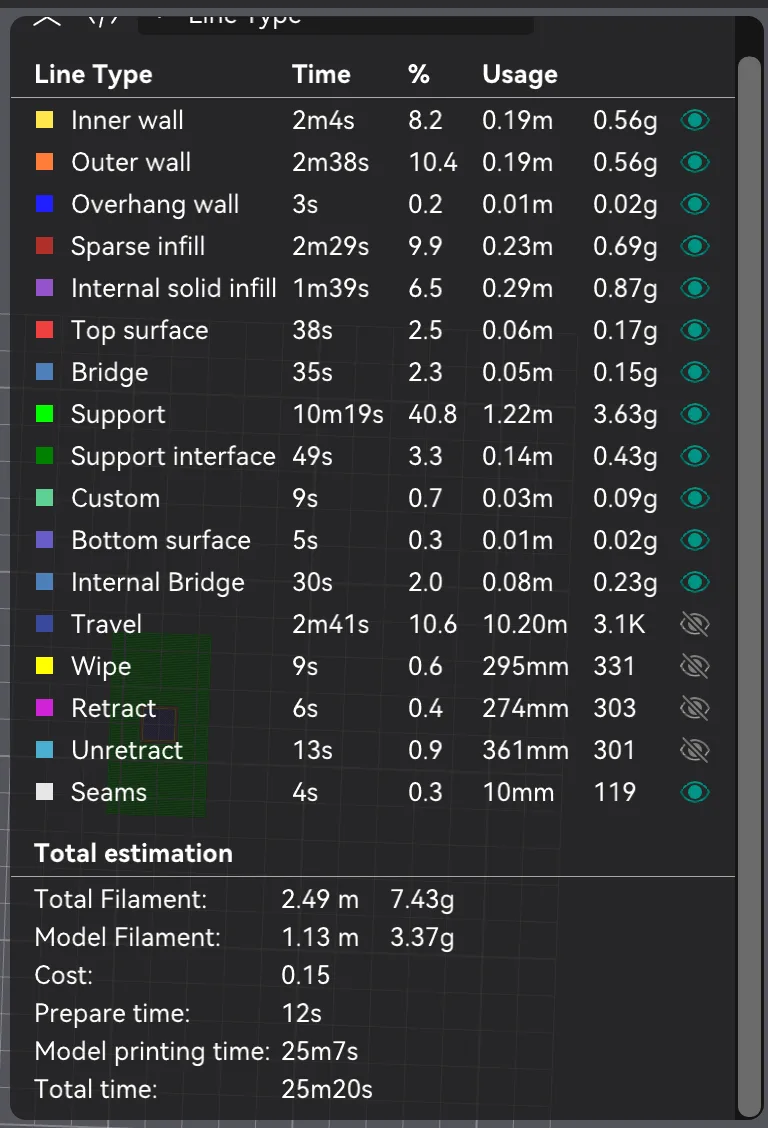
Task: Click the magenta Retract color swatch
Action: click(45, 707)
